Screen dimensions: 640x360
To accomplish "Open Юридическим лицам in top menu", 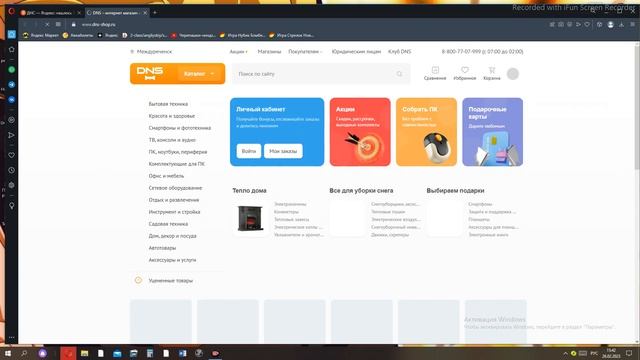I will coord(356,52).
